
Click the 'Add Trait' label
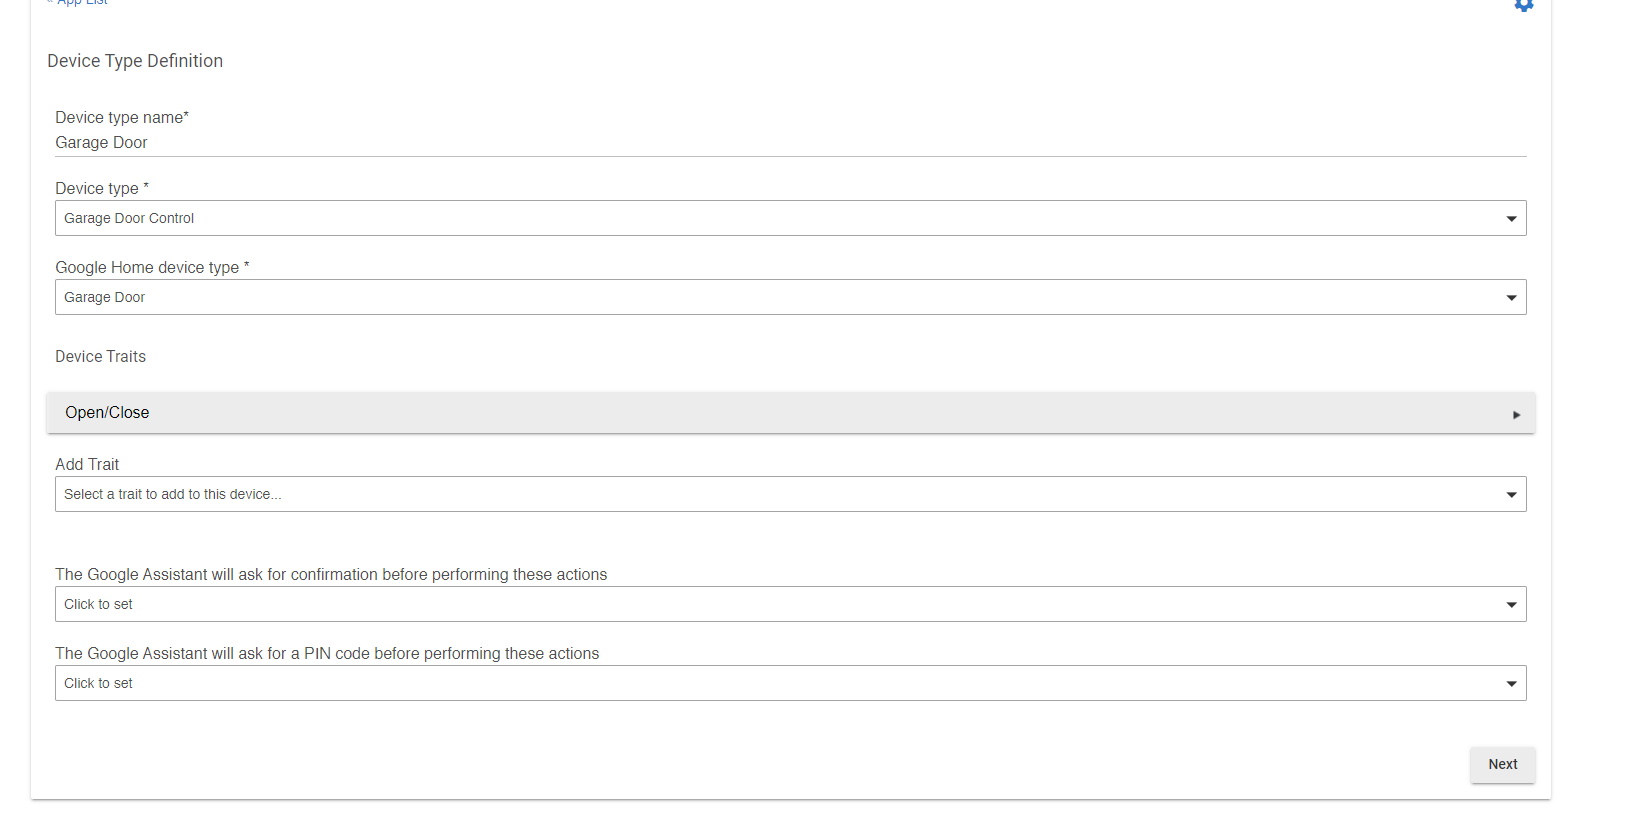pyautogui.click(x=87, y=464)
